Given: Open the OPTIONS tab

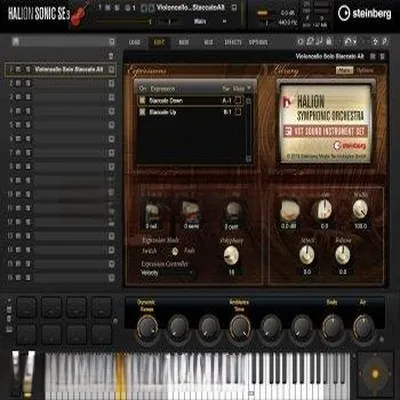Looking at the screenshot, I should (x=258, y=42).
